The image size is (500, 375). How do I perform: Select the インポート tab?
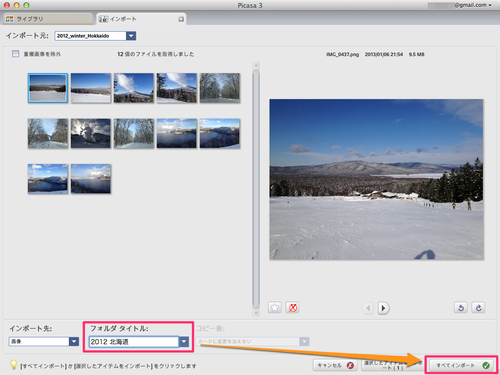pyautogui.click(x=141, y=19)
